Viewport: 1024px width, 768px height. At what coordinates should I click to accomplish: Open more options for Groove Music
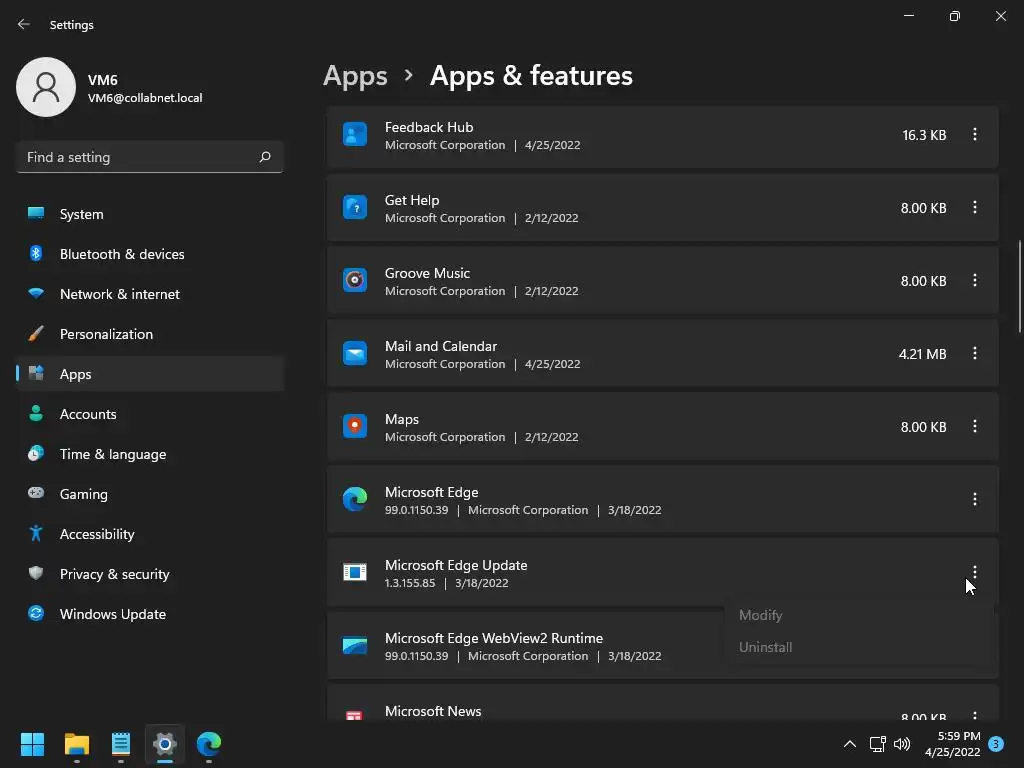pos(975,281)
